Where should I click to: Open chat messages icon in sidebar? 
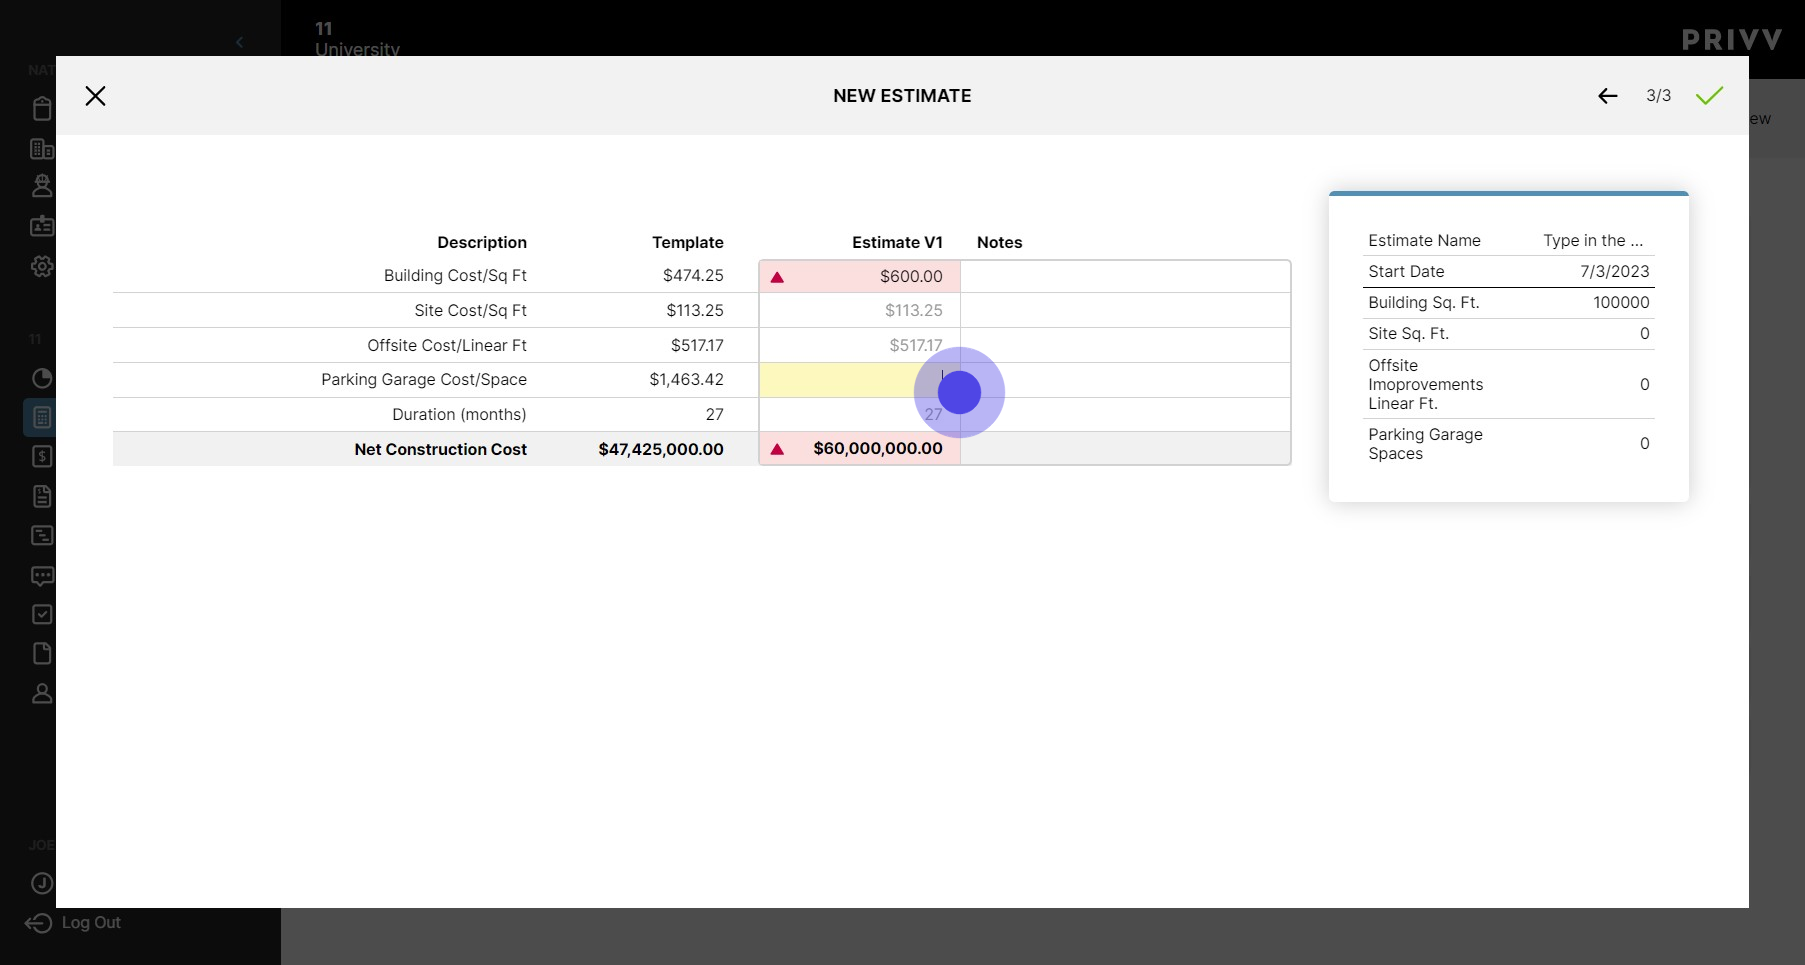point(42,576)
